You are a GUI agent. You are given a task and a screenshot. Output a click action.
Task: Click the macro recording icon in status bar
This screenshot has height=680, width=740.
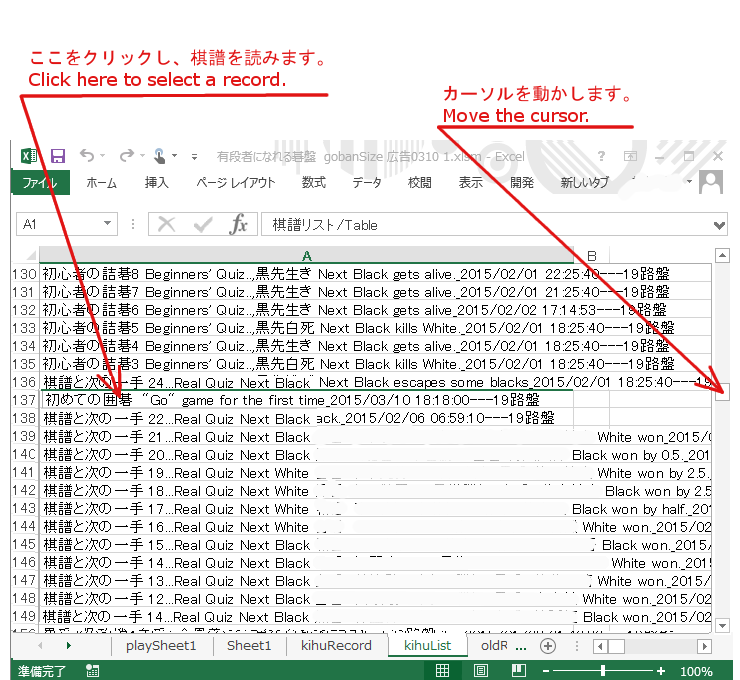(x=93, y=672)
